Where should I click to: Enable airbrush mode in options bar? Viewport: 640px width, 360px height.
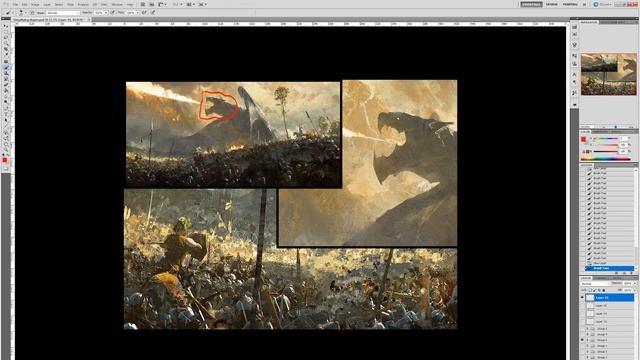pyautogui.click(x=144, y=13)
